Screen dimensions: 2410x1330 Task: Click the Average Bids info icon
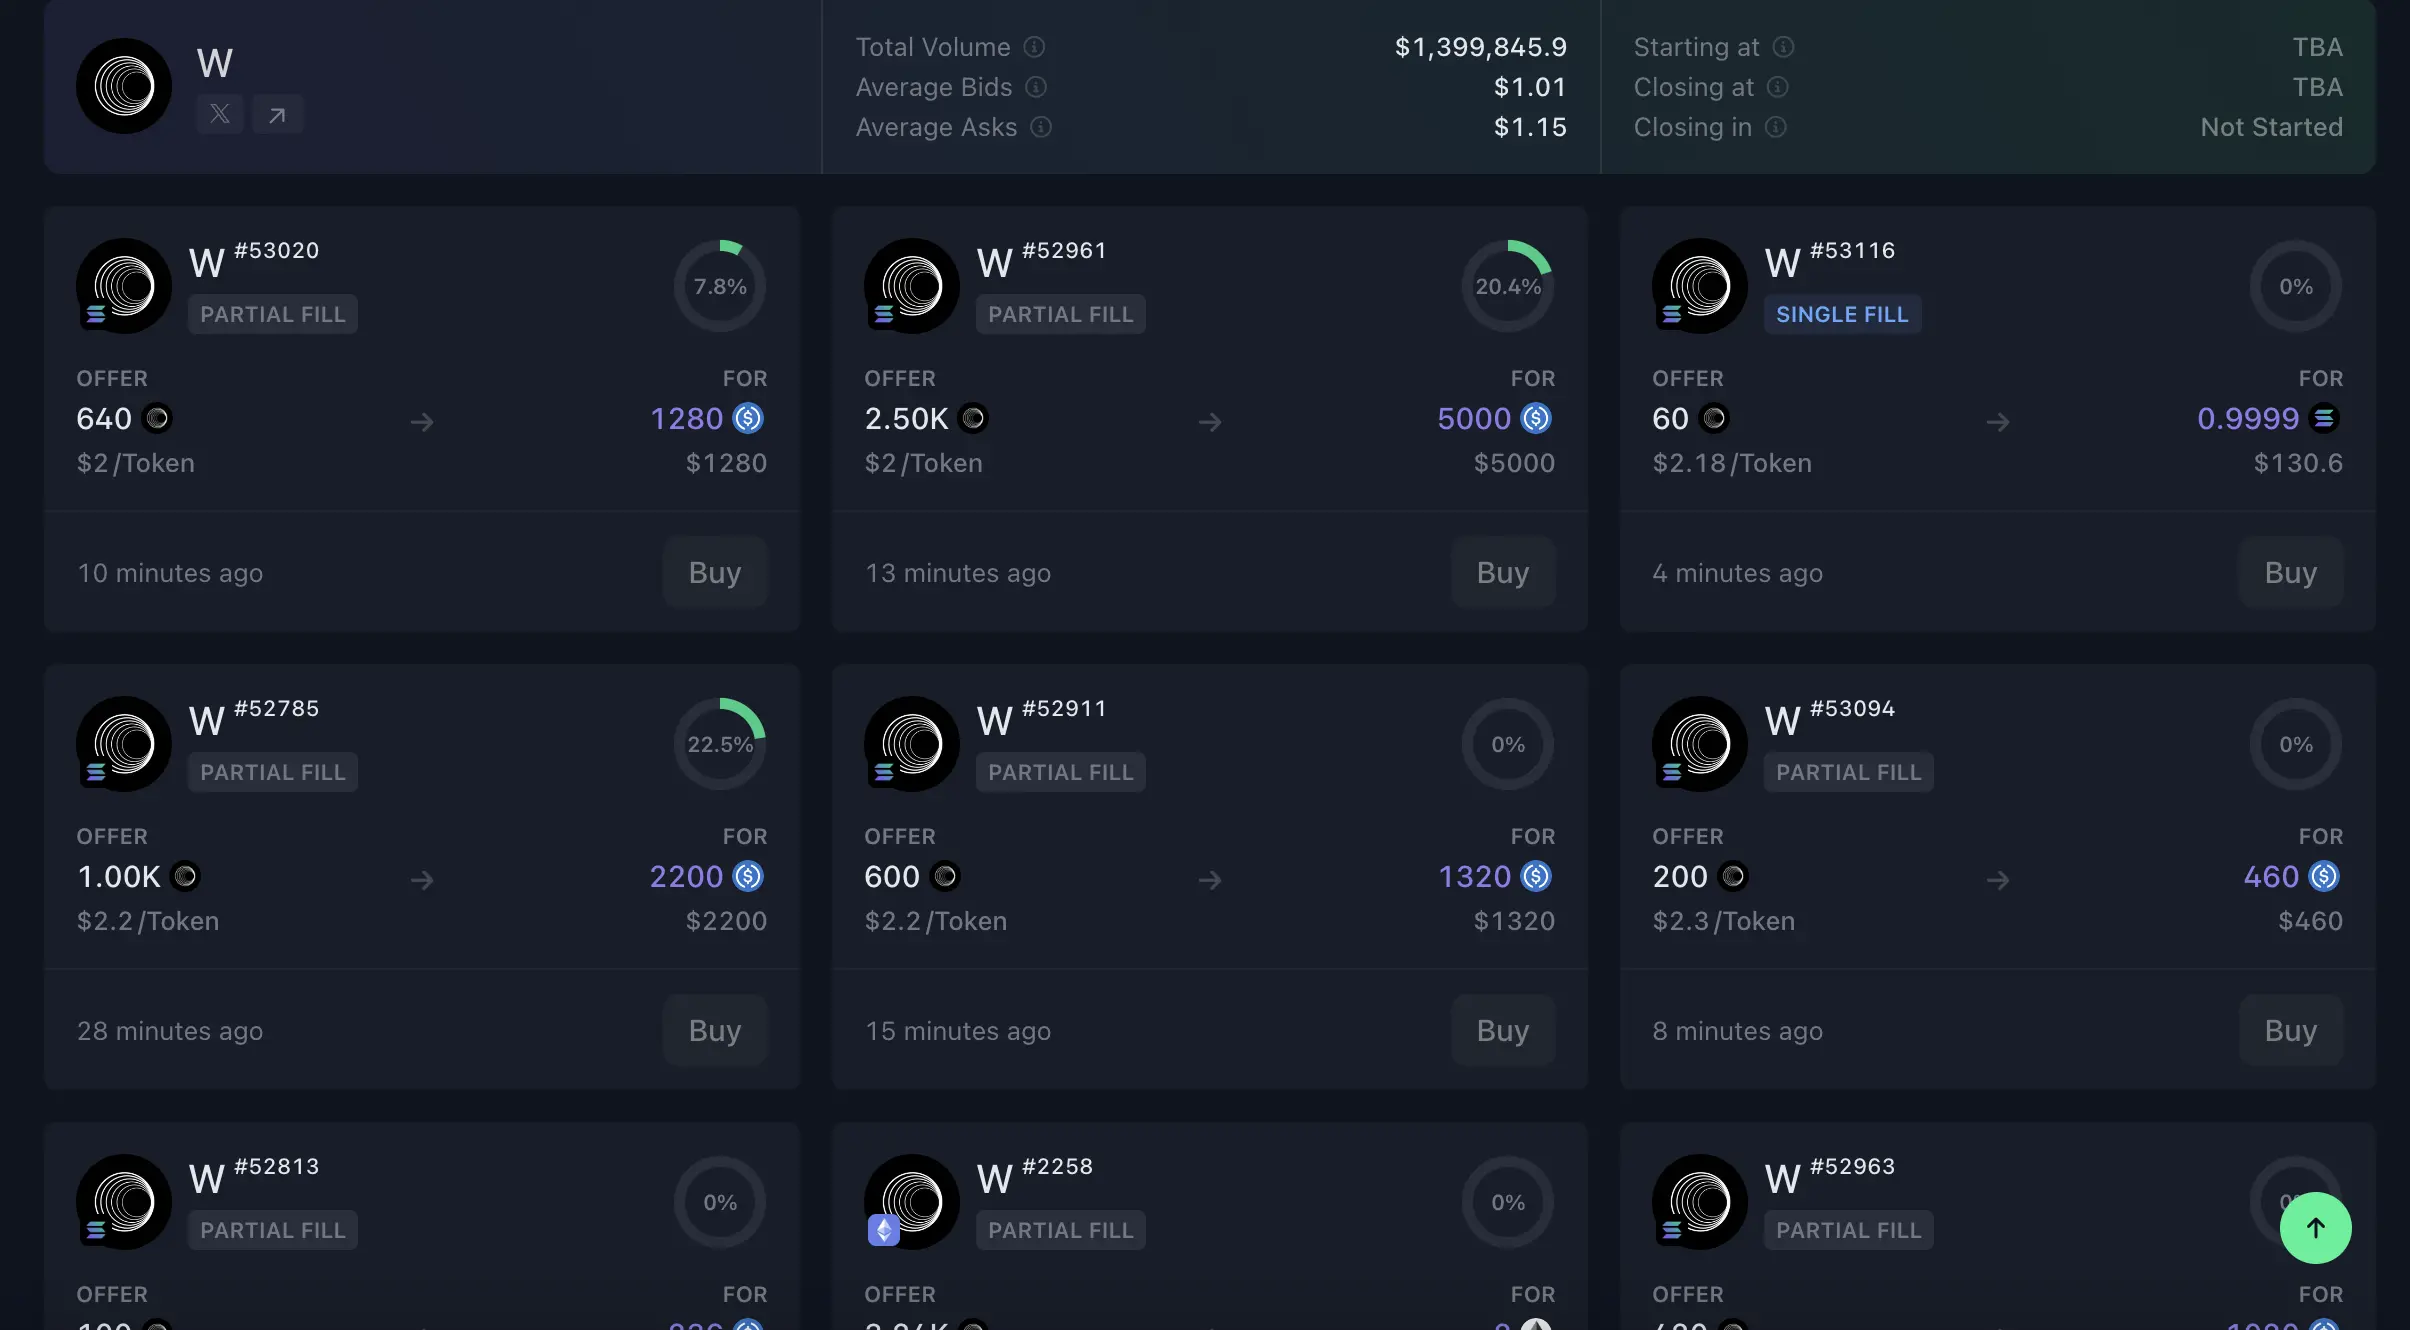coord(1037,87)
